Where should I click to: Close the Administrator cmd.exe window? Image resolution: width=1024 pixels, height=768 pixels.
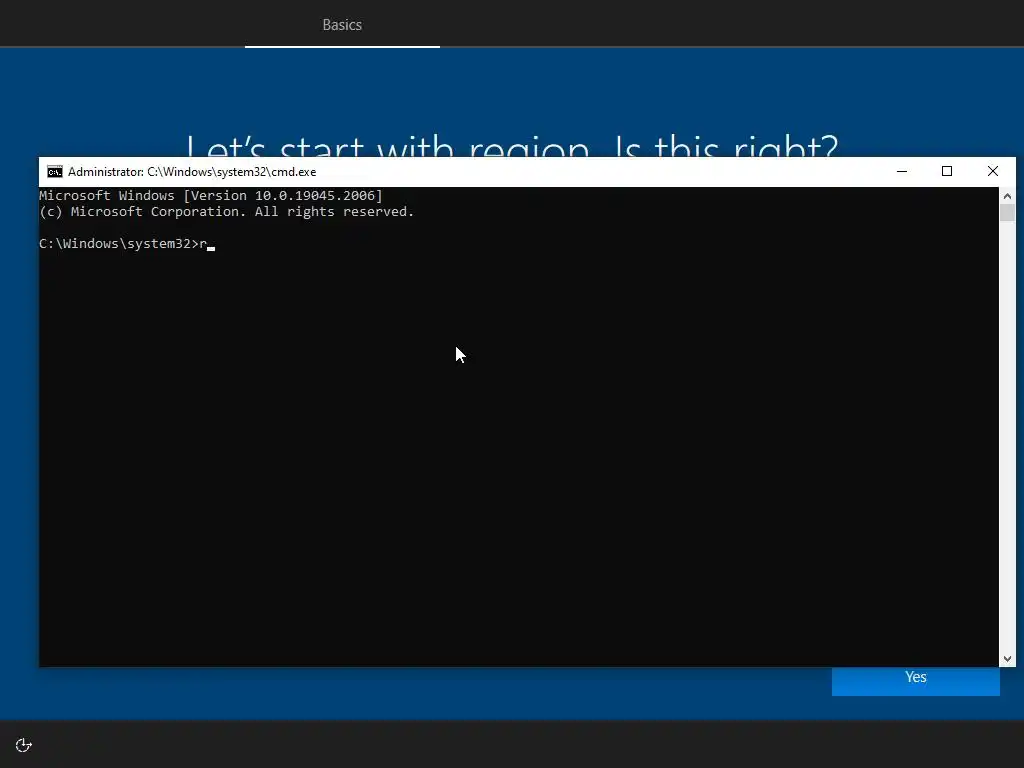tap(993, 172)
